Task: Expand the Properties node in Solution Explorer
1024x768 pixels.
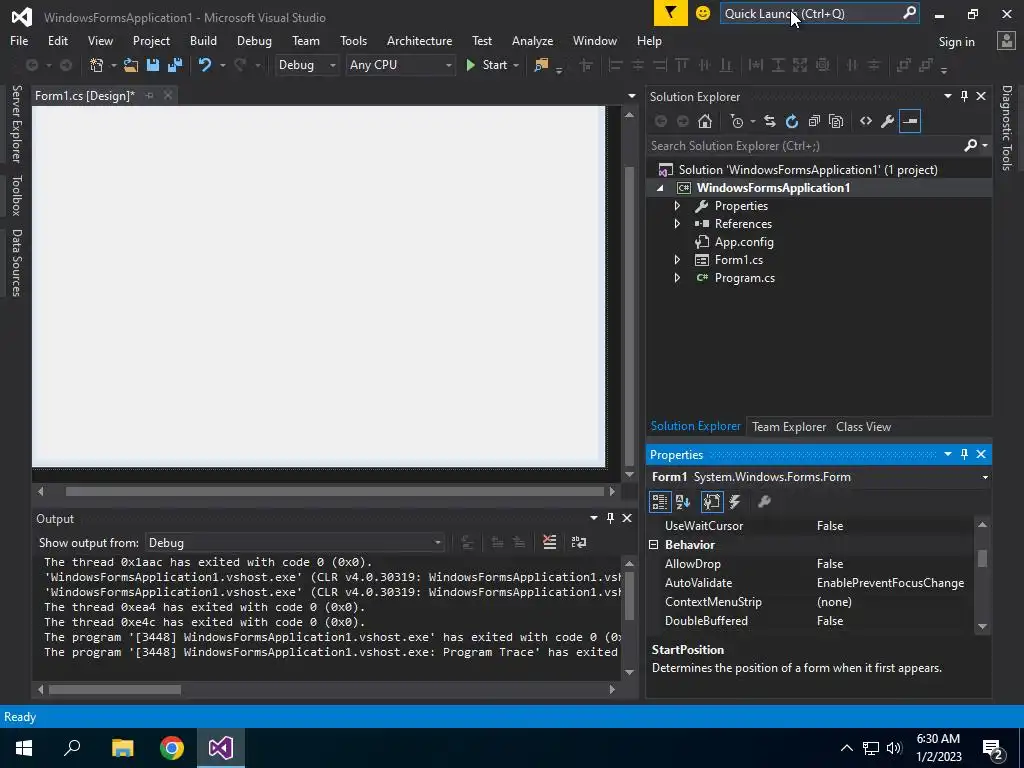Action: click(677, 206)
